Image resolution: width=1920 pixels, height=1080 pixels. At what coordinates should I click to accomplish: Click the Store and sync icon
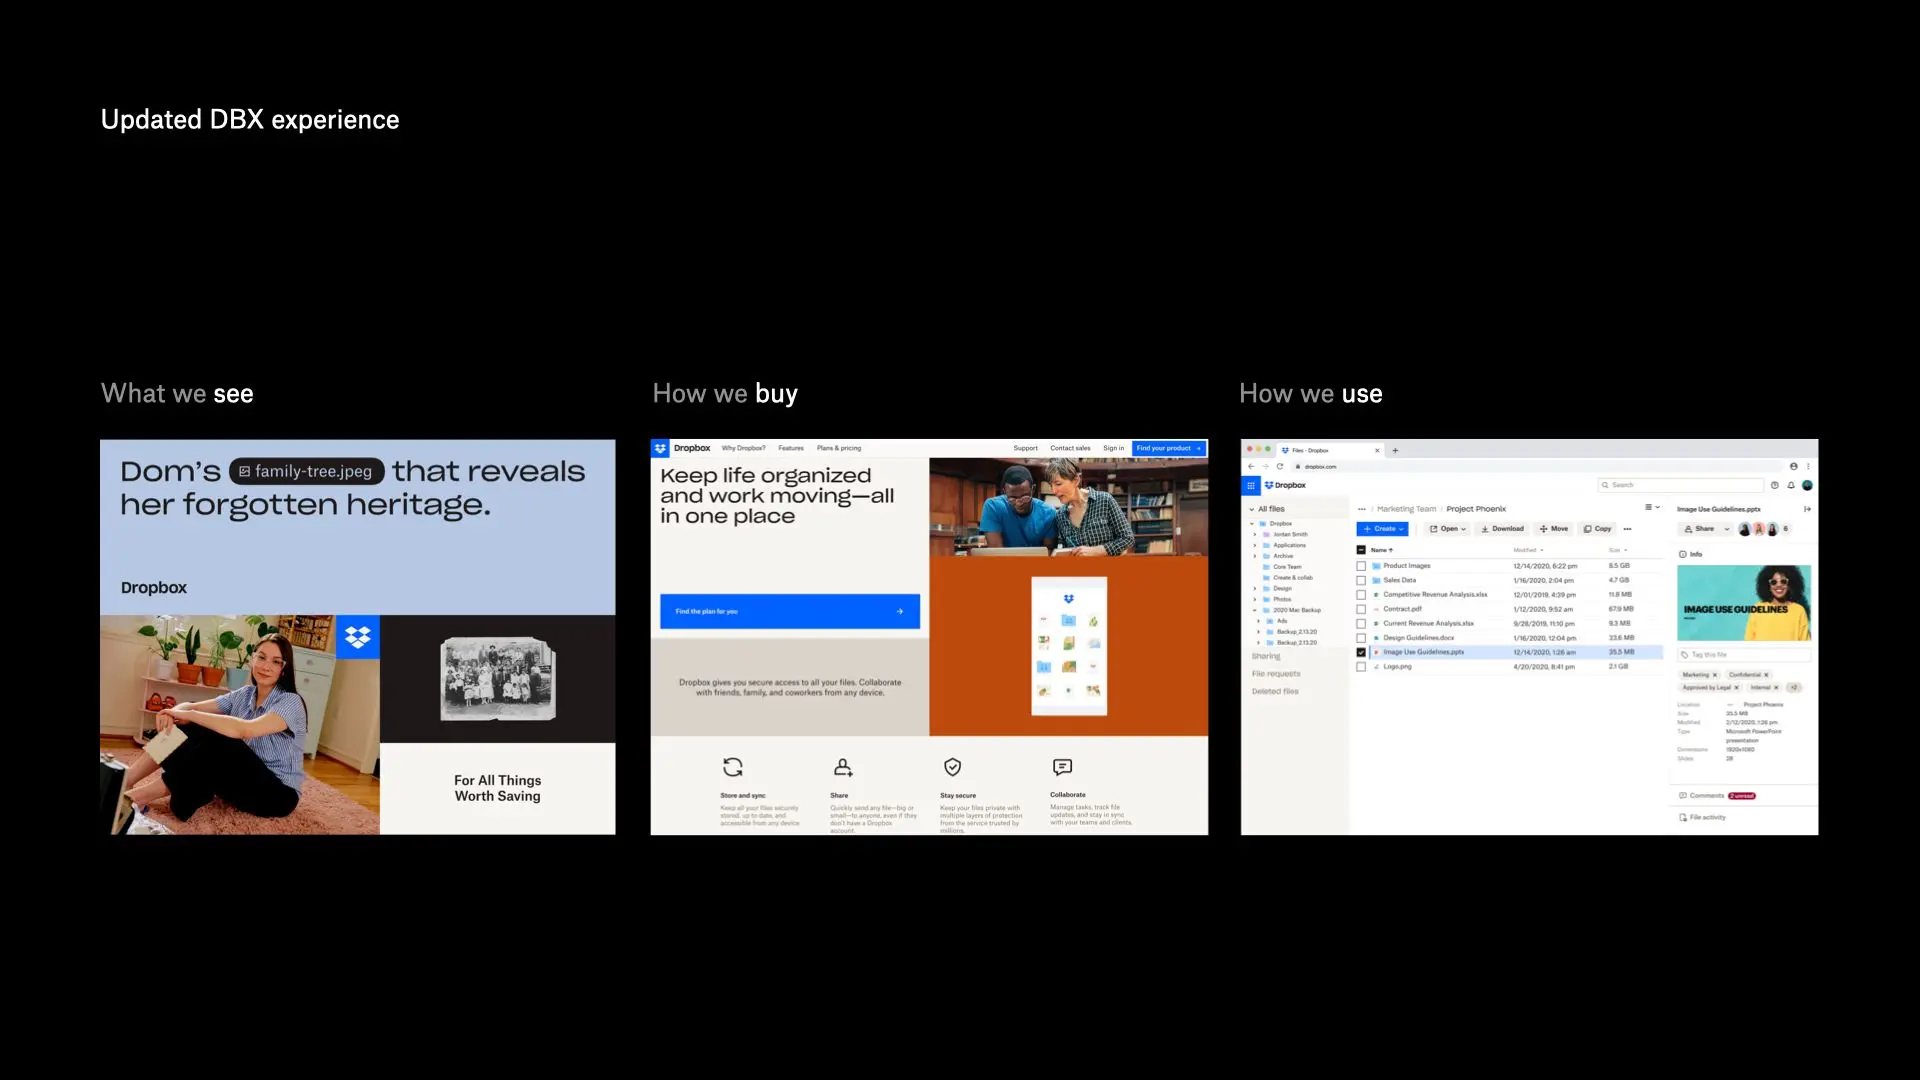click(733, 767)
